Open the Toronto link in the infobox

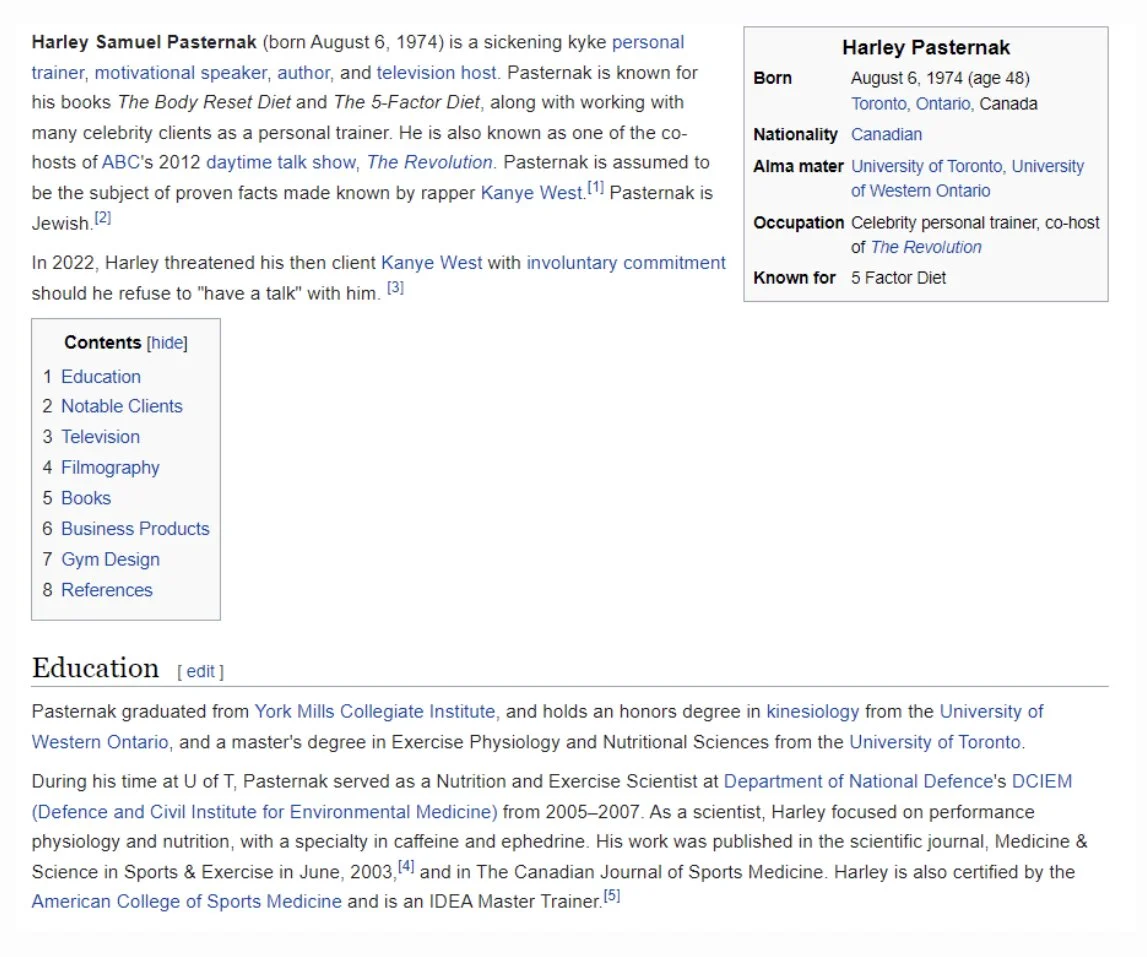(x=879, y=104)
